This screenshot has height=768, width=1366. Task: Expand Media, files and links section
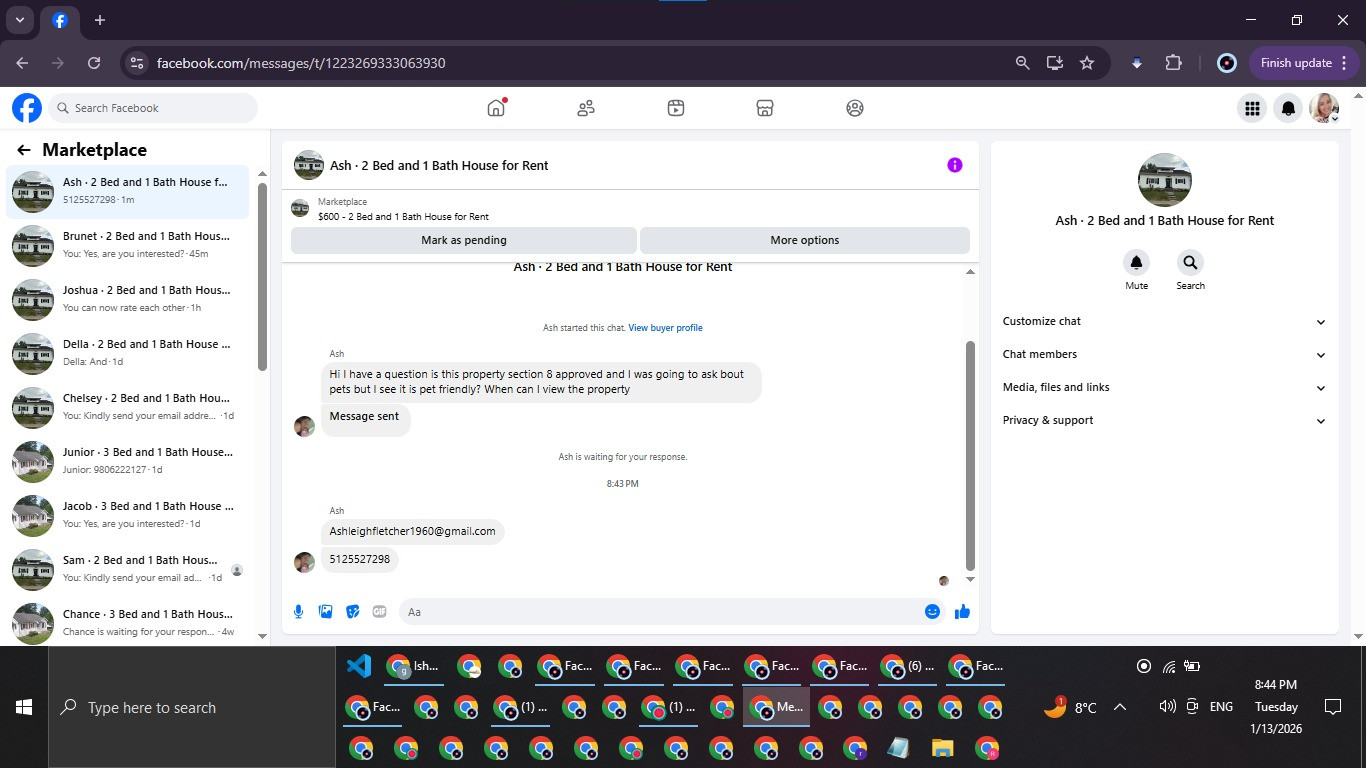tap(1164, 388)
